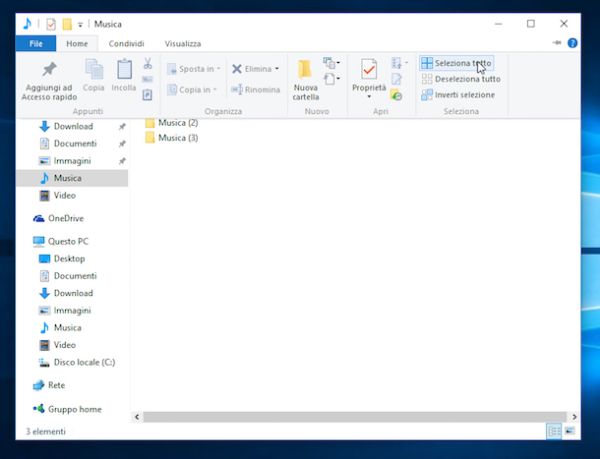Switch to large icons view in status bar
The image size is (600, 459).
[x=571, y=431]
